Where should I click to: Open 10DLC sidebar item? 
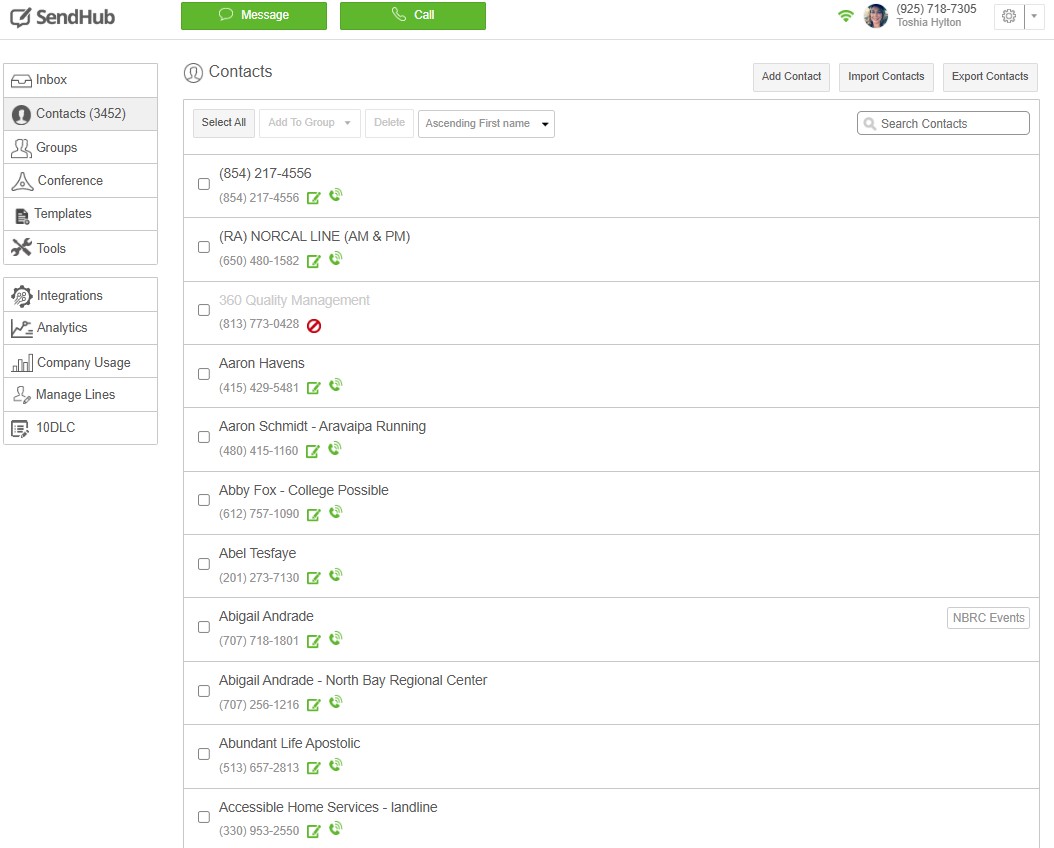(81, 427)
